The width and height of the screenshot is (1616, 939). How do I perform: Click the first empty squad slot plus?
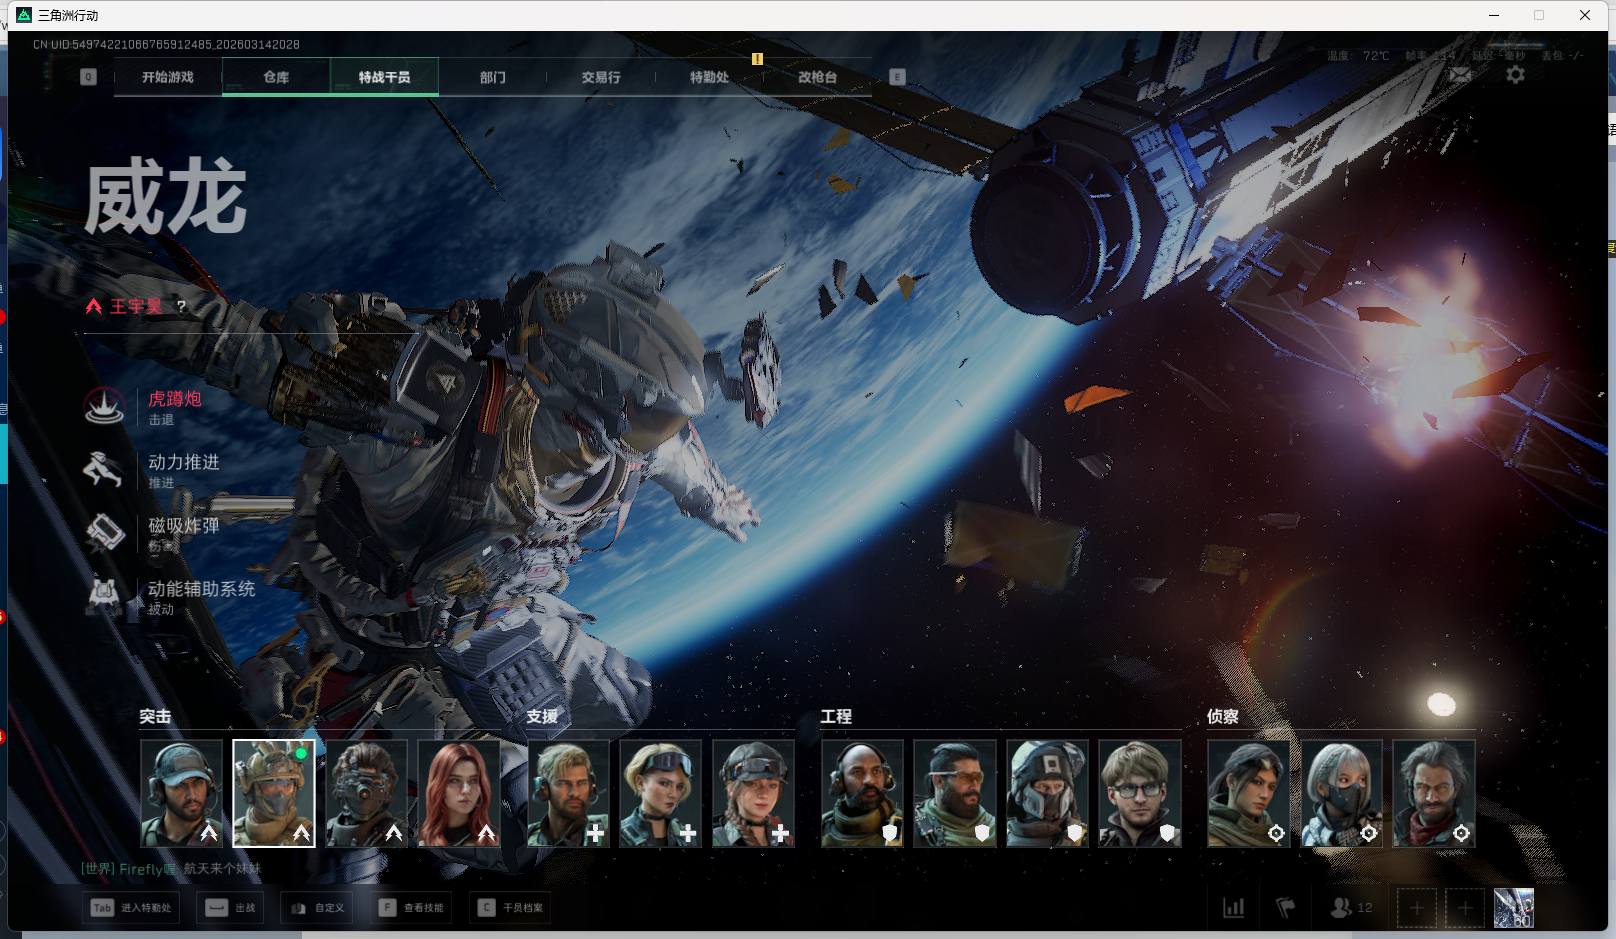click(1416, 907)
